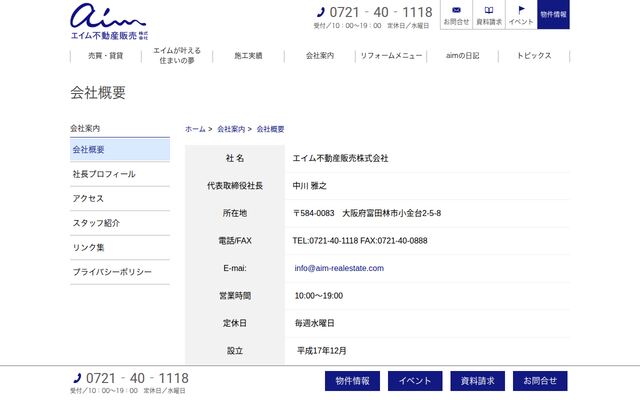Open the エイムが叶える住まいの夢 menu item
The width and height of the screenshot is (640, 400).
(x=177, y=56)
